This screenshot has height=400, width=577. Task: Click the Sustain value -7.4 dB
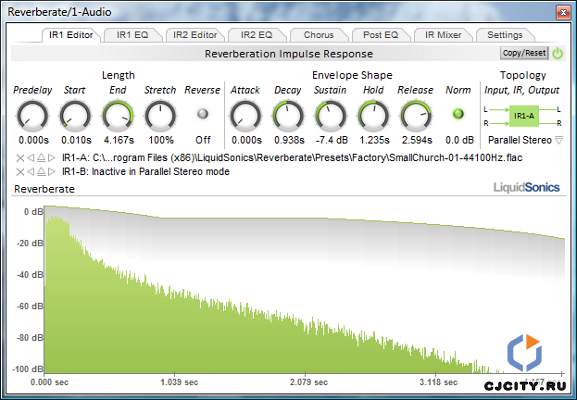[x=332, y=140]
